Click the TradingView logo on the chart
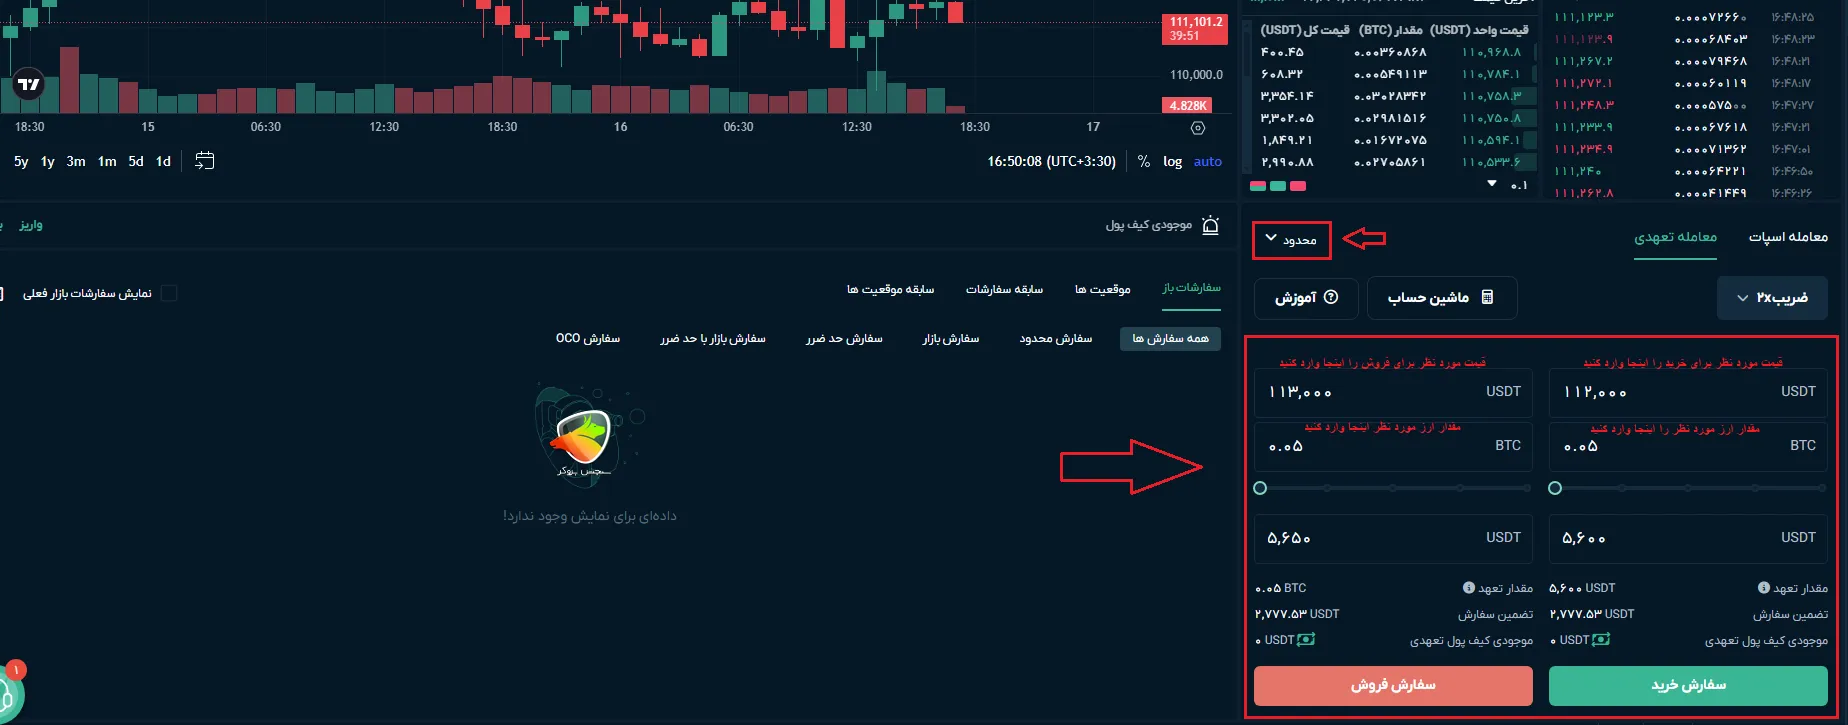The height and width of the screenshot is (725, 1848). tap(29, 84)
